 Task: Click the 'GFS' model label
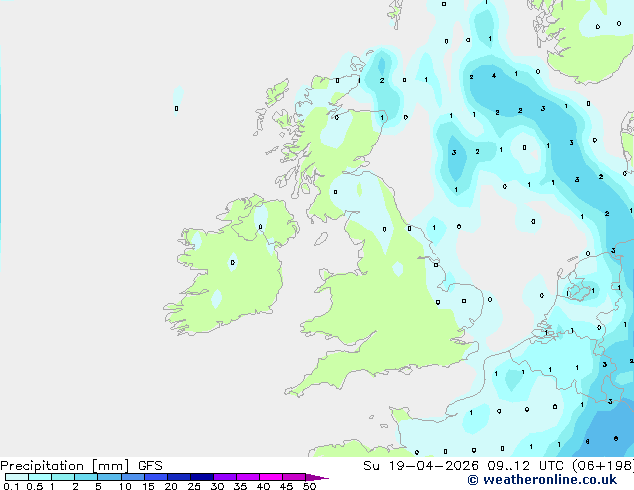tap(150, 466)
